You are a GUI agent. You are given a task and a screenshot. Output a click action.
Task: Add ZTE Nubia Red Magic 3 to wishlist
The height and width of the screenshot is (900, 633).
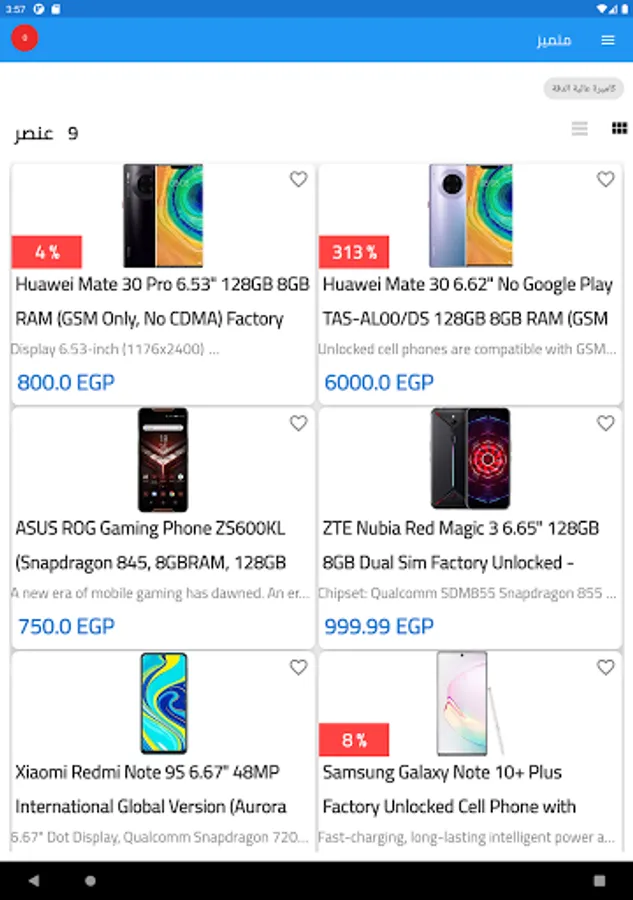605,423
